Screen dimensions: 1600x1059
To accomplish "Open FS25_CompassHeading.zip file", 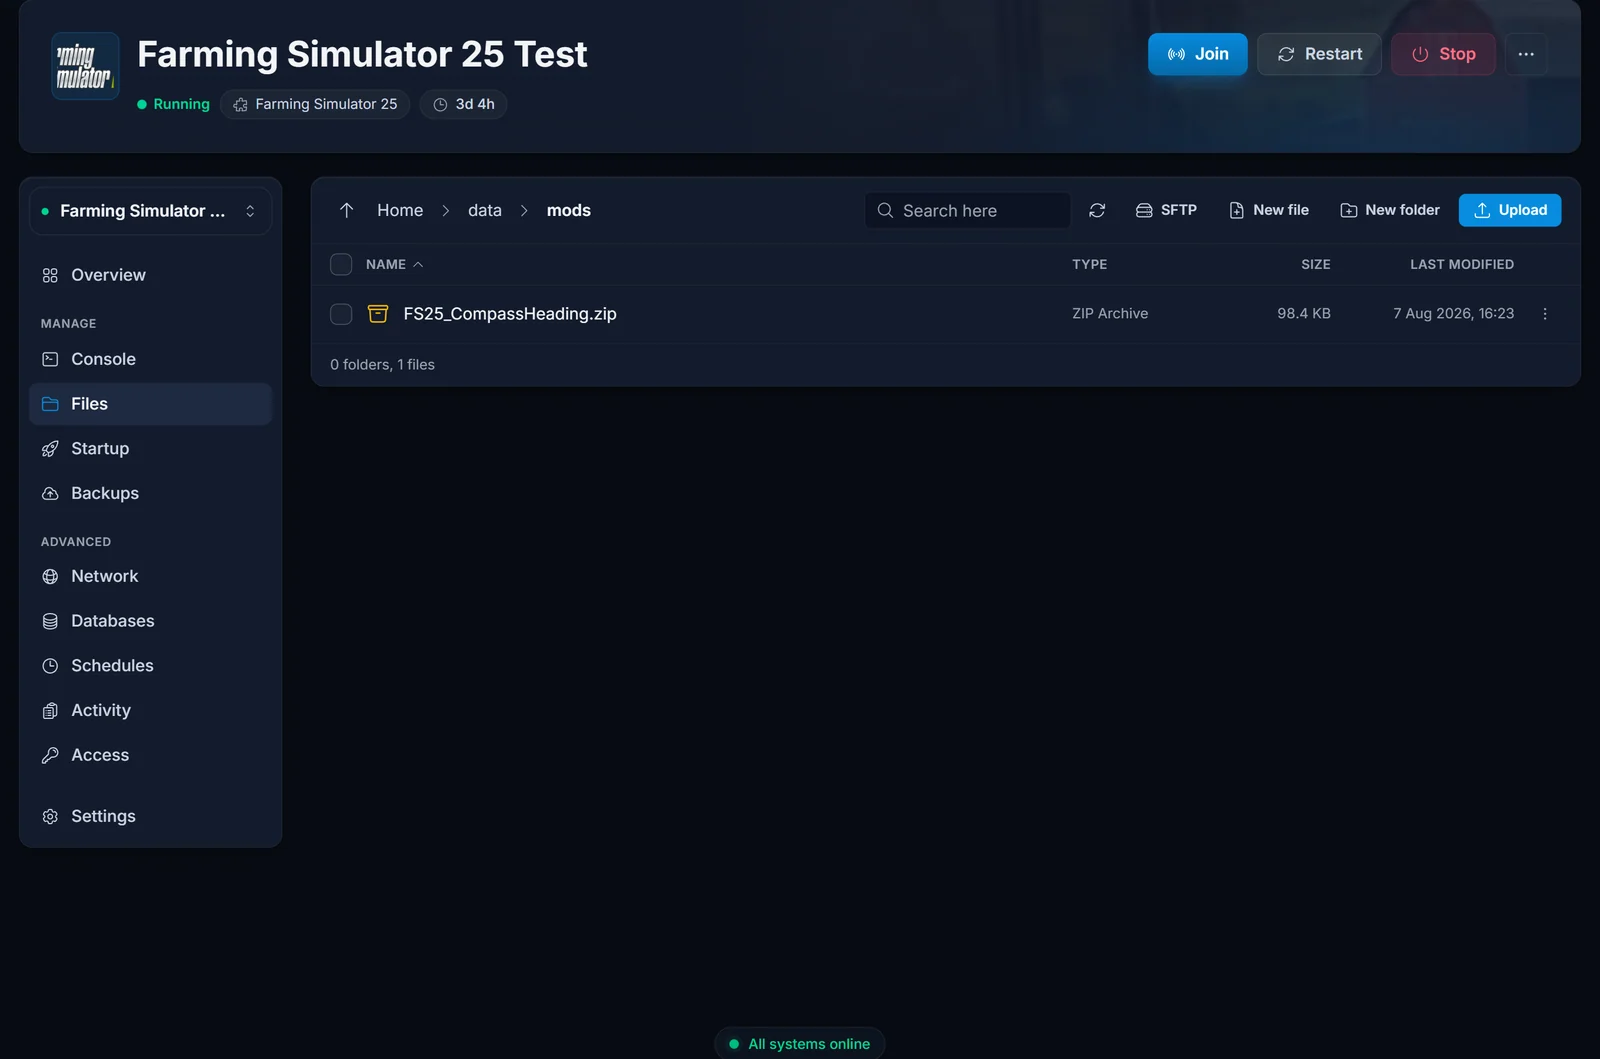I will (510, 314).
